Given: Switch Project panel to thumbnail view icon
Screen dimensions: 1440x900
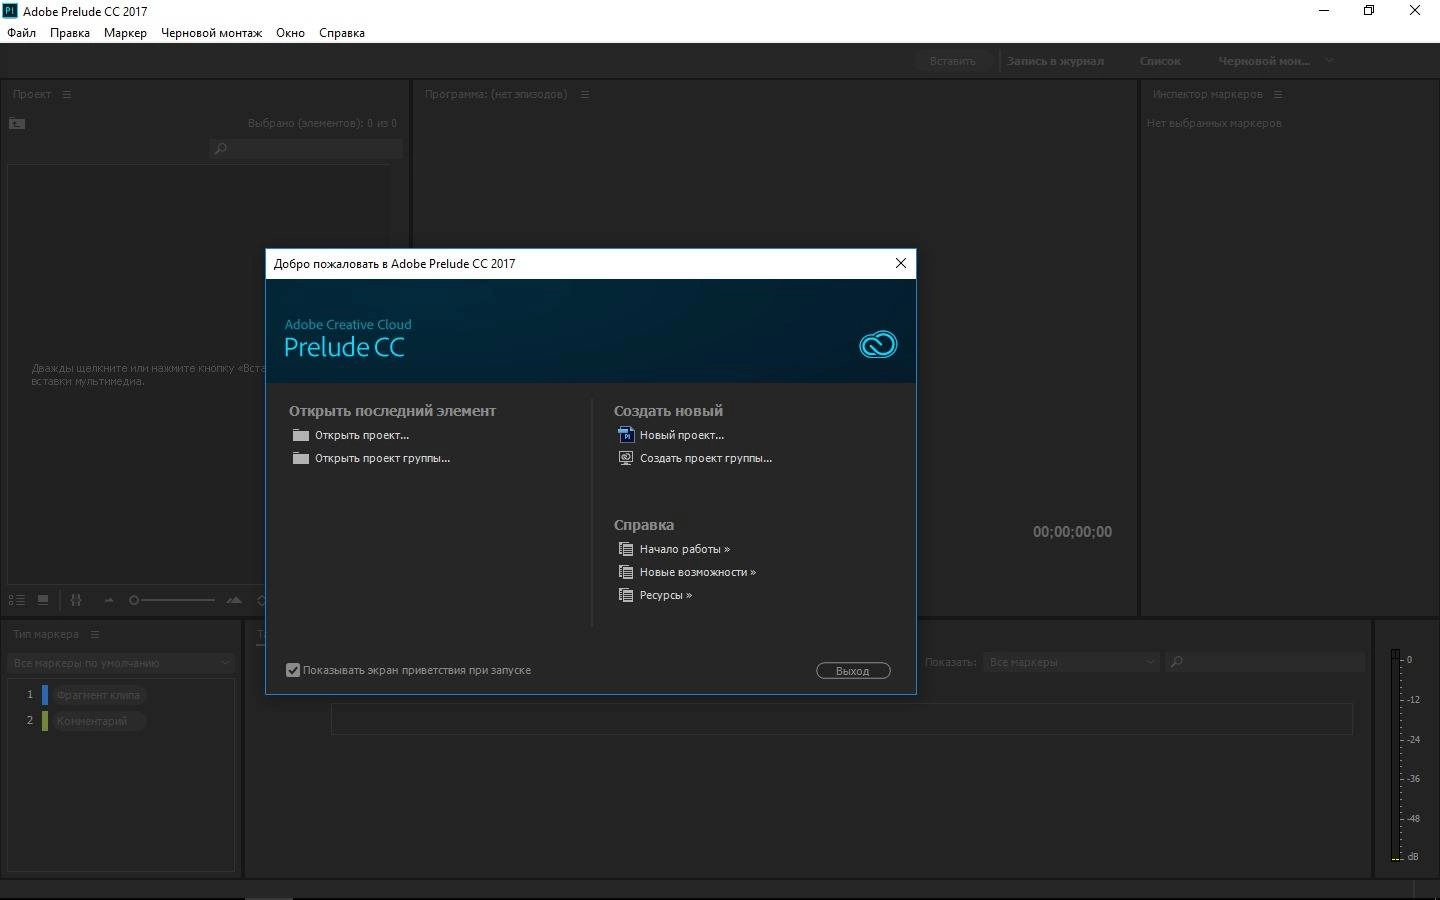Looking at the screenshot, I should pos(43,600).
